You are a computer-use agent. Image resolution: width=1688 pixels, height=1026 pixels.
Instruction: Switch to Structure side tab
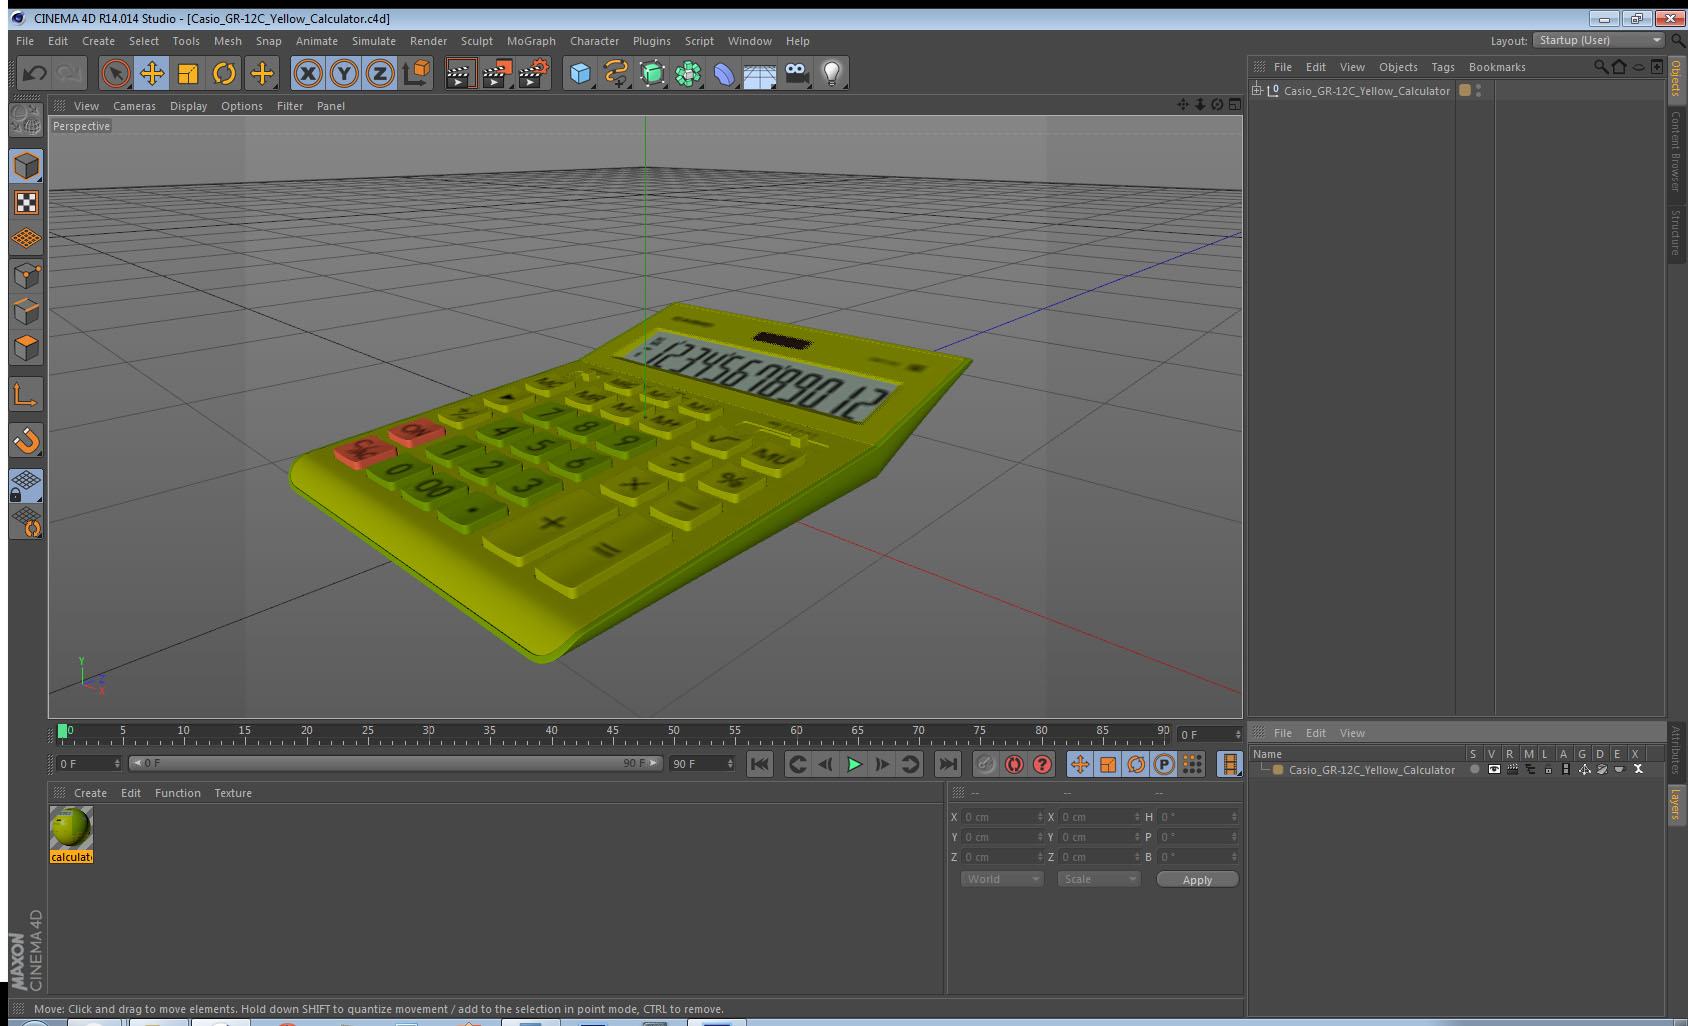(x=1676, y=233)
